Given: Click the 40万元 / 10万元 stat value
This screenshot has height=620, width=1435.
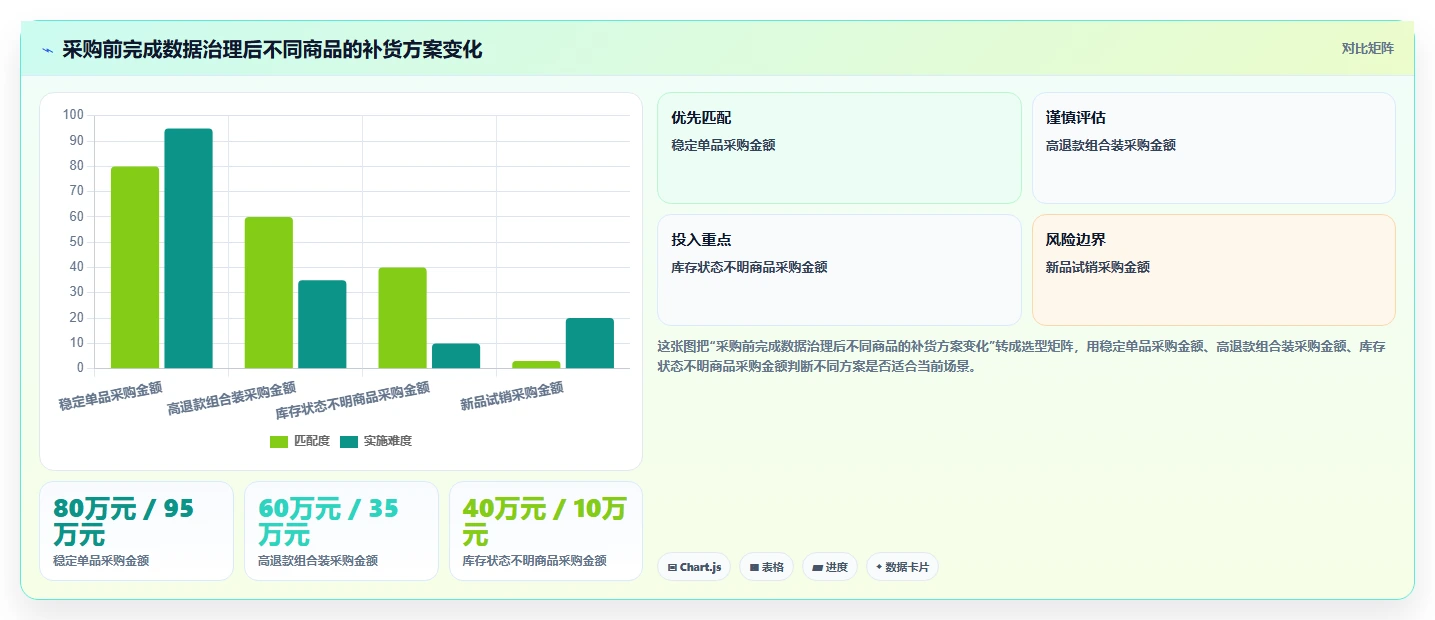Looking at the screenshot, I should pos(545,521).
